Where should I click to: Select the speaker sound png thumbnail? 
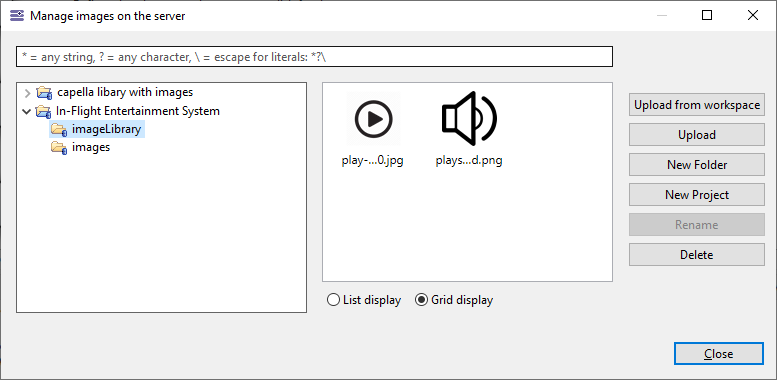click(469, 119)
